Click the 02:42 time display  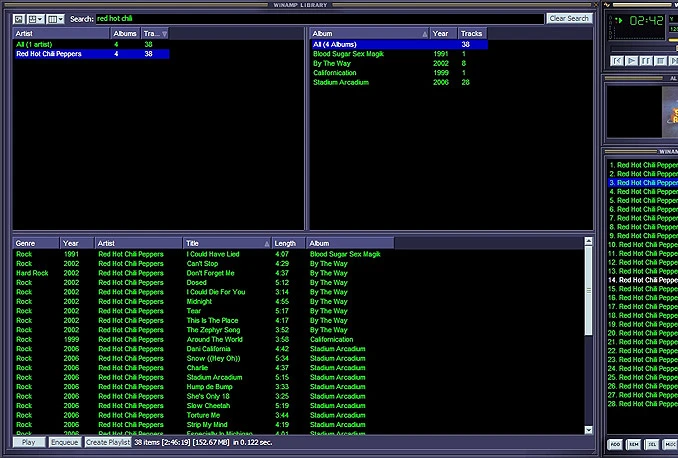[646, 20]
